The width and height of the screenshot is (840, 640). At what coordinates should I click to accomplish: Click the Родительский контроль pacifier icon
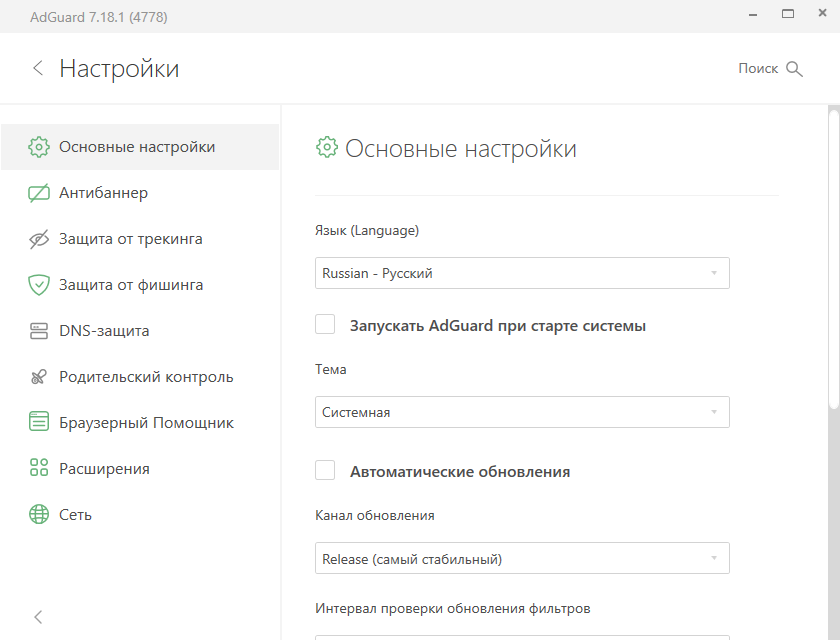click(39, 377)
